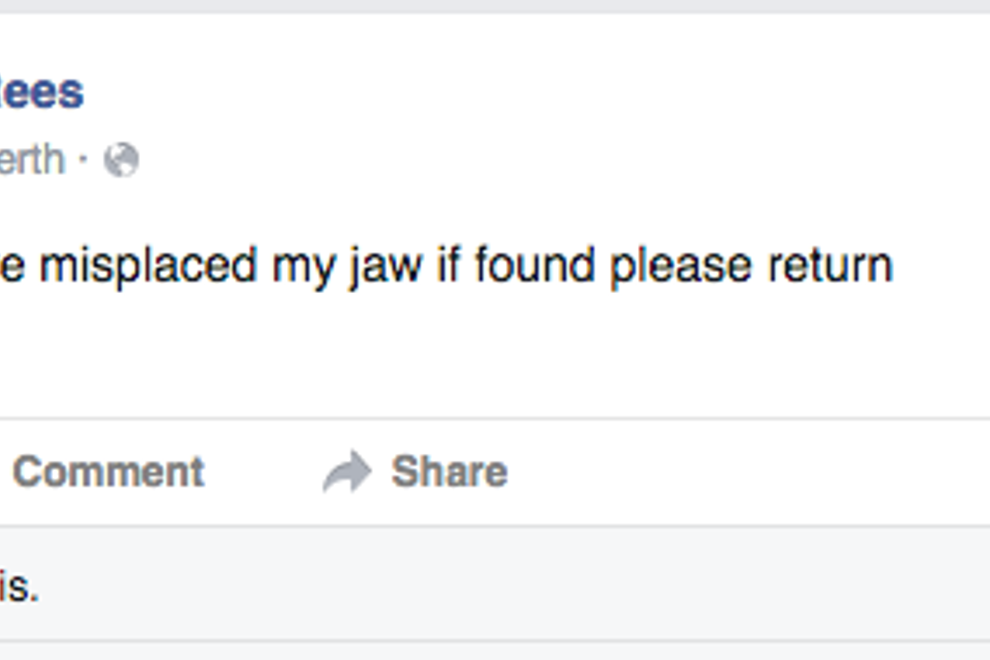Click the globe public privacy icon
Viewport: 990px width, 660px height.
point(121,160)
